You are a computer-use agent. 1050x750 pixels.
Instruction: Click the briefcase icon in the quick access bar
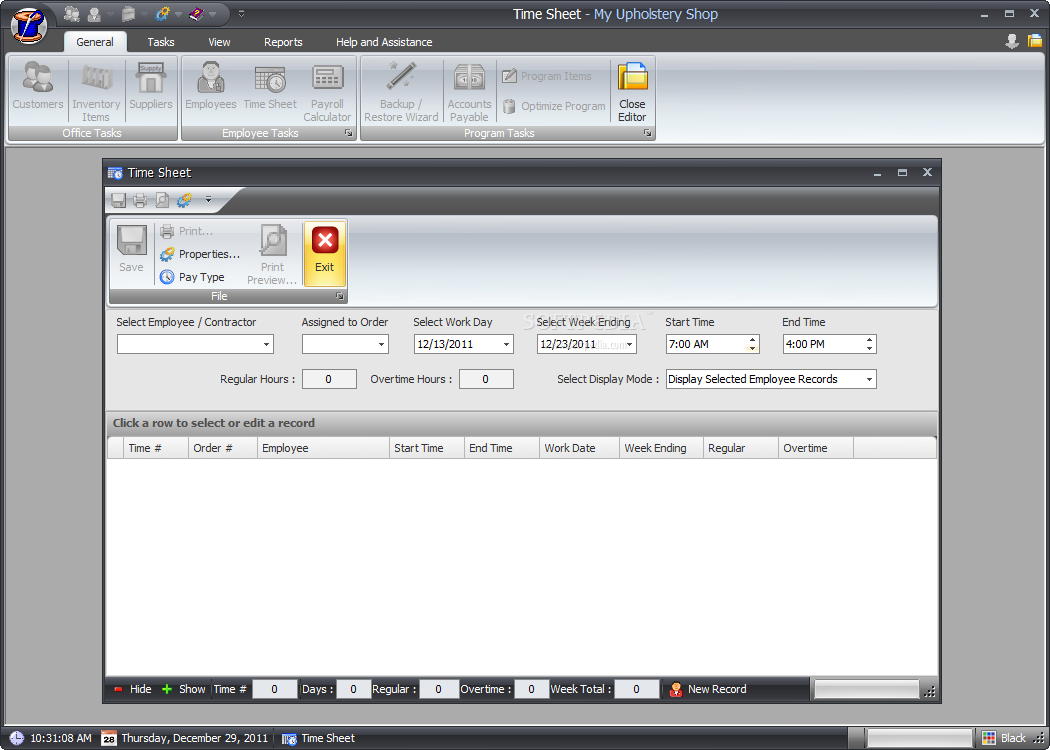pyautogui.click(x=129, y=13)
